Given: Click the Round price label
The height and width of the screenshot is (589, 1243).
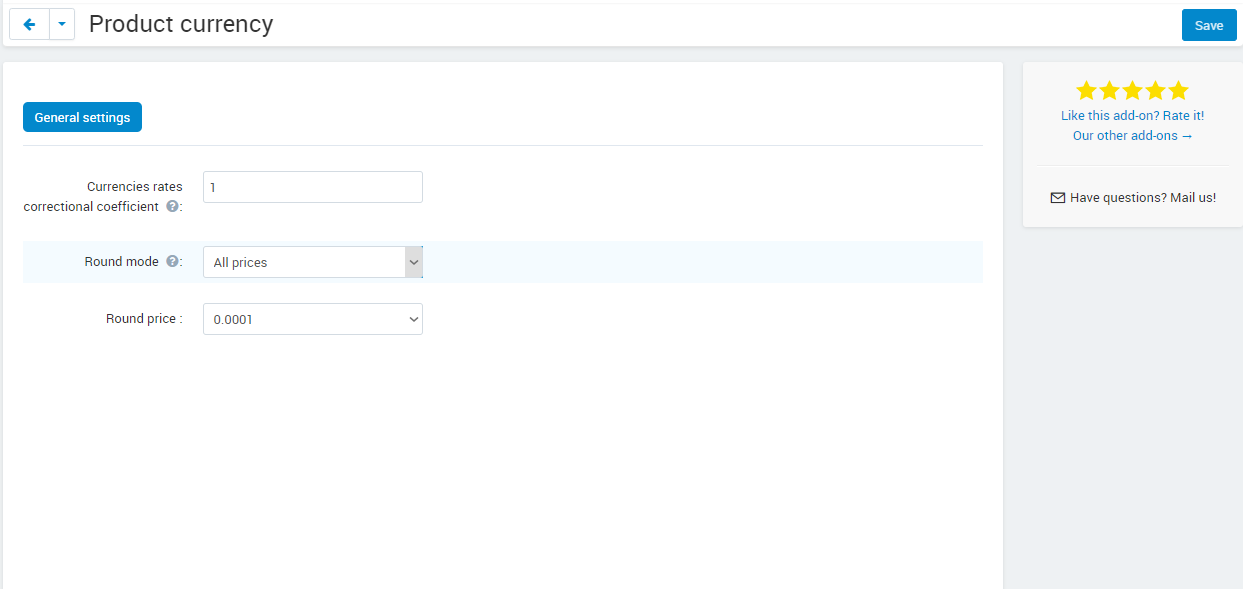Looking at the screenshot, I should tap(144, 319).
